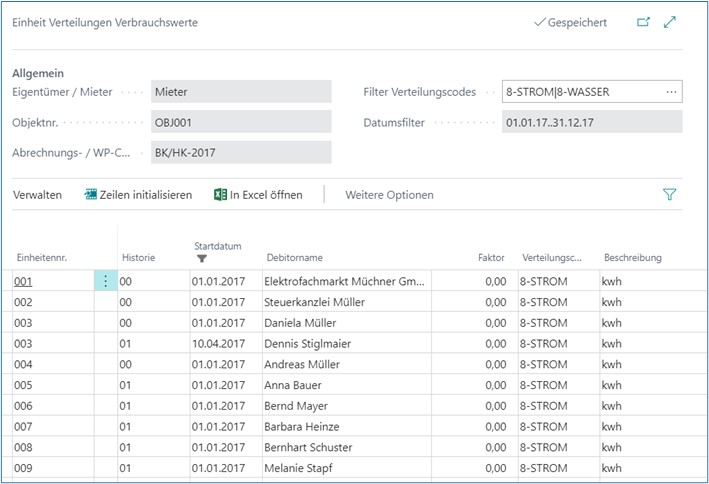Click the Startdatum column filter icon
Image resolution: width=709 pixels, height=484 pixels.
tap(203, 259)
